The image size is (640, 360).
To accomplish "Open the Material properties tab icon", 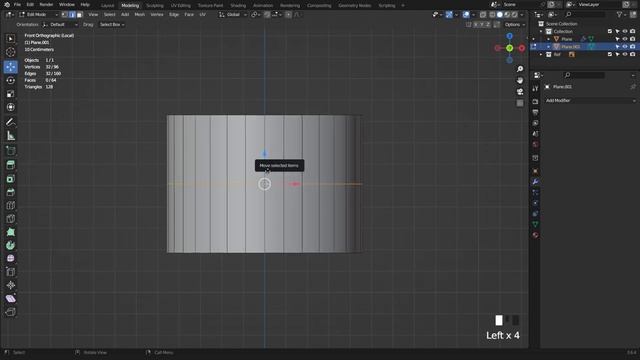I will [536, 235].
